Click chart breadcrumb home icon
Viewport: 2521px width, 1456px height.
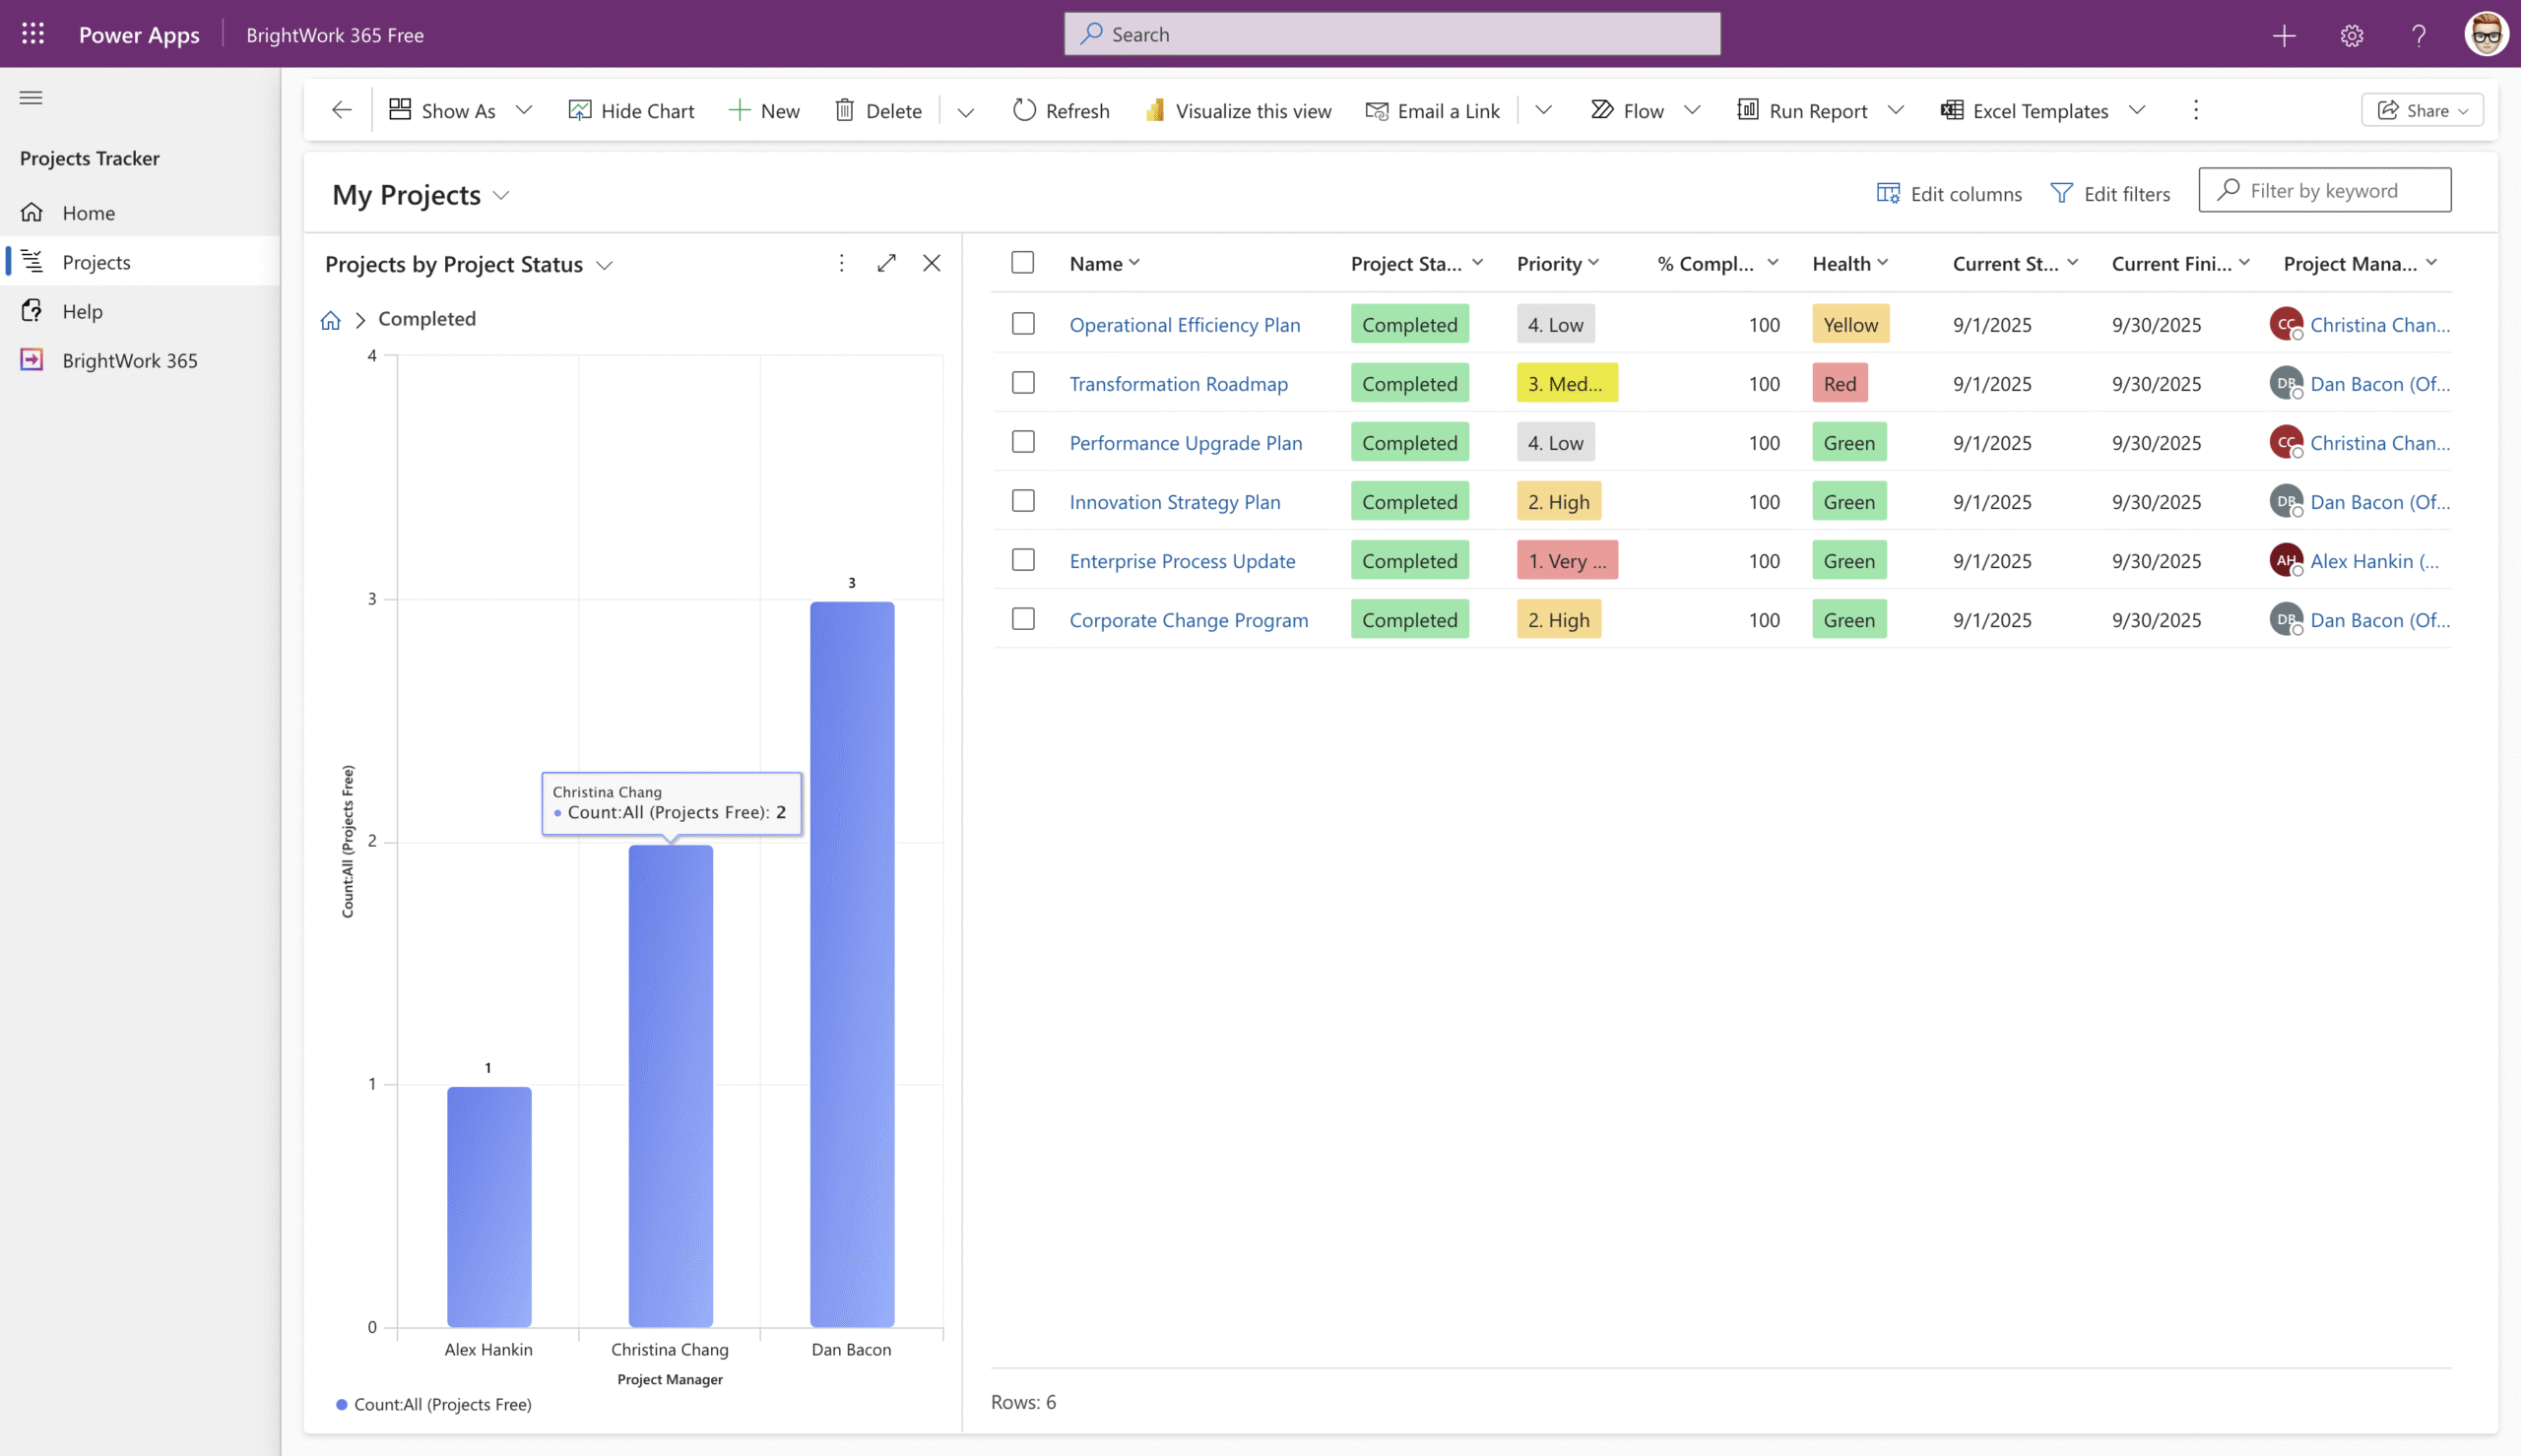click(331, 320)
